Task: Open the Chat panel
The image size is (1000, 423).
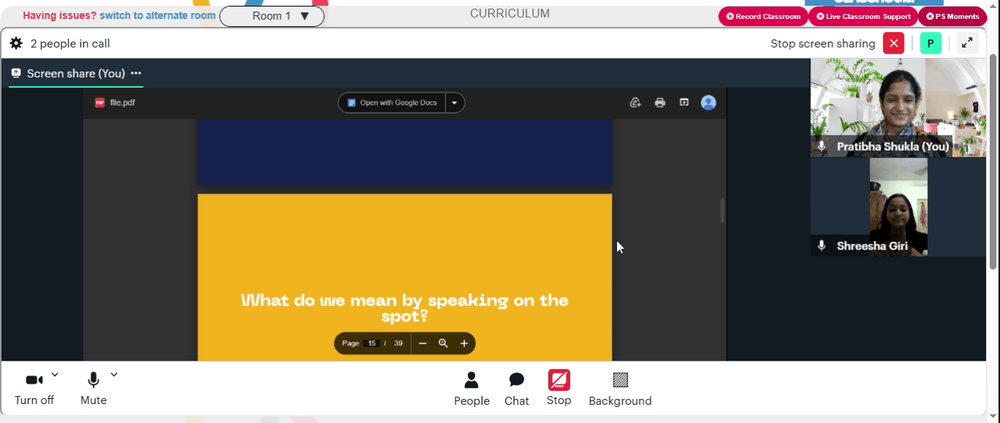Action: [x=517, y=389]
